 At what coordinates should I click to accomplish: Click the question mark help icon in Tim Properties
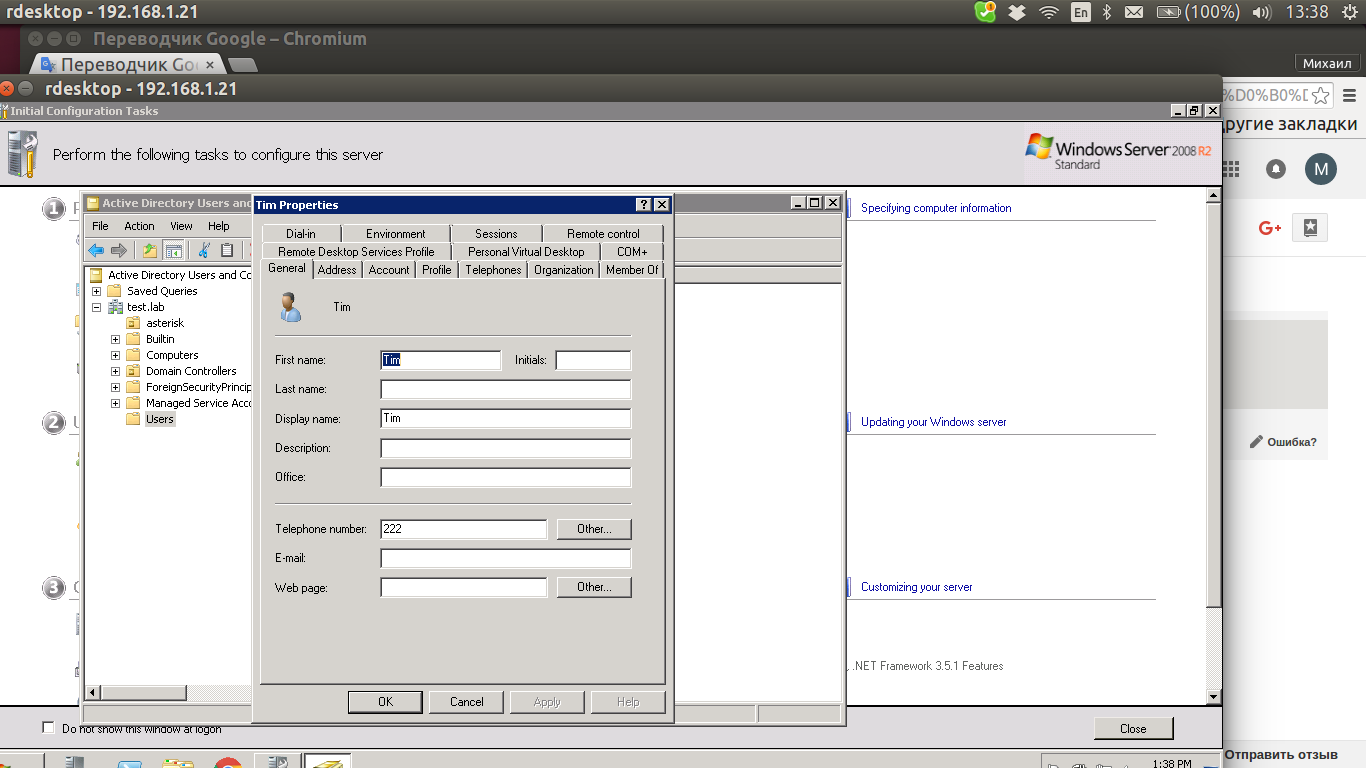643,205
